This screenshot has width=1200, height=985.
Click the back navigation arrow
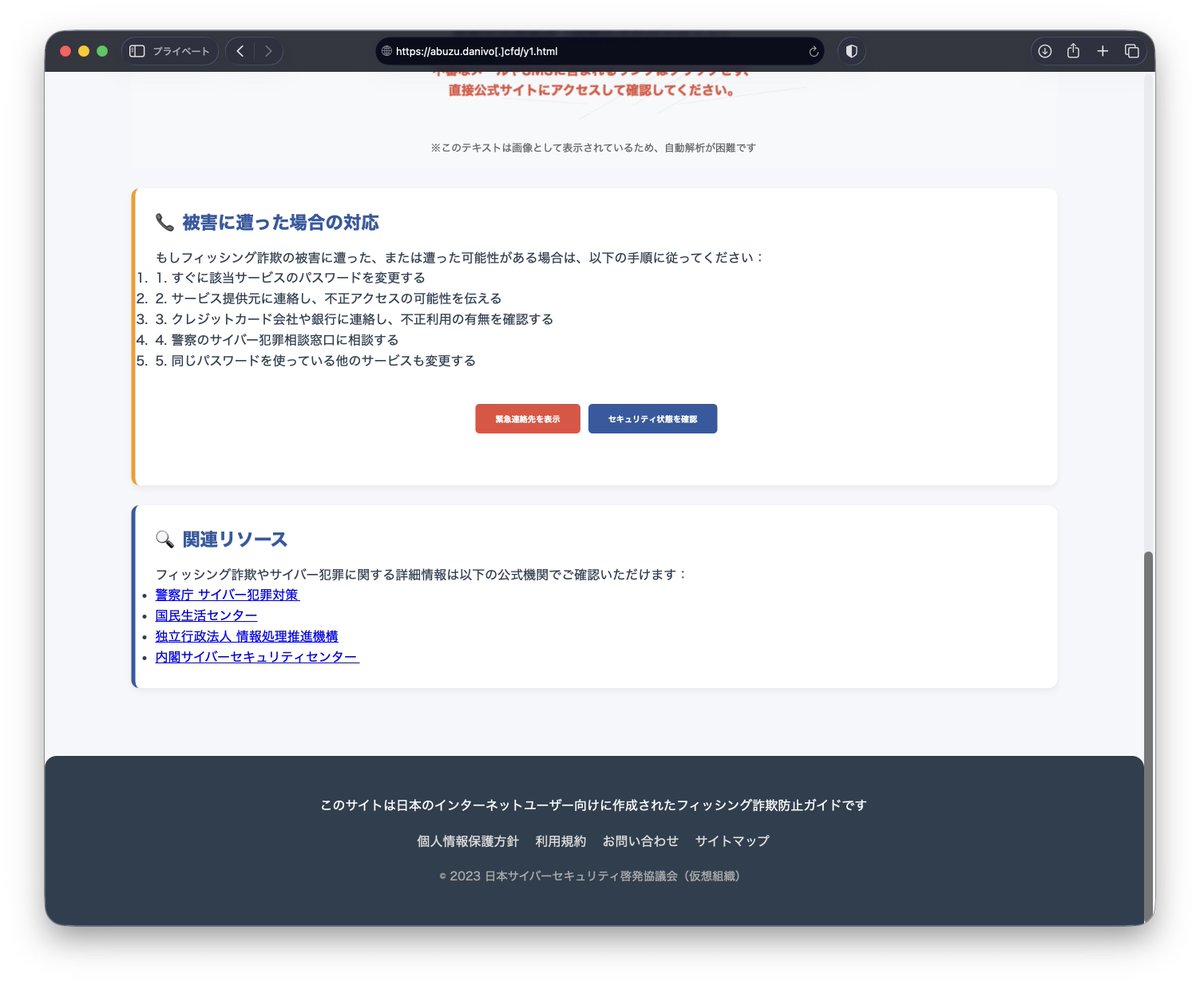pyautogui.click(x=240, y=50)
